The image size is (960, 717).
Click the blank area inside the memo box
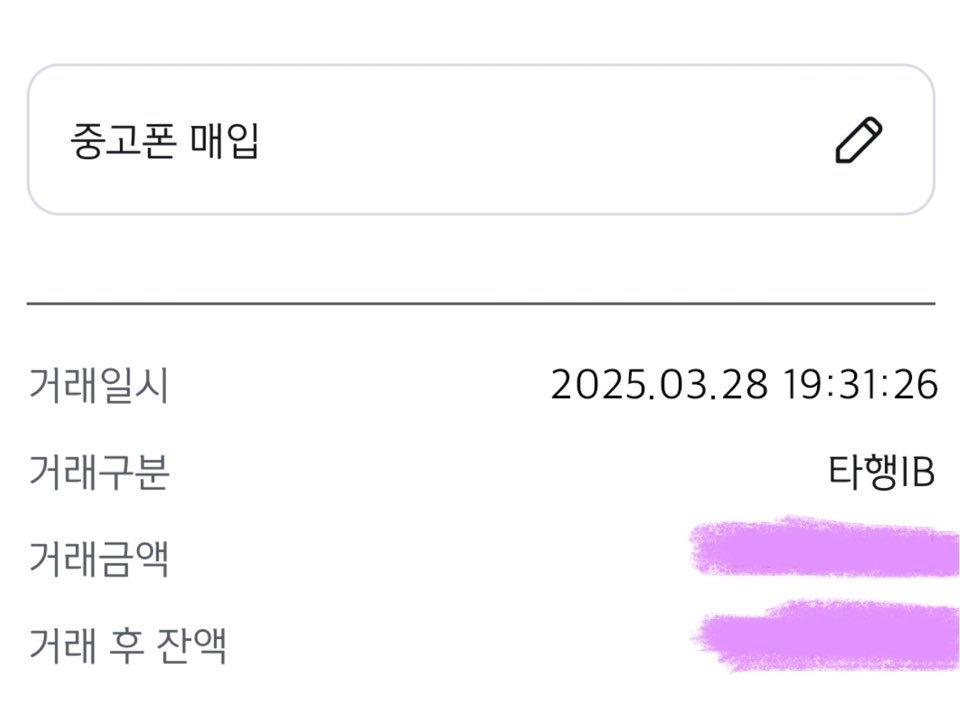540,140
